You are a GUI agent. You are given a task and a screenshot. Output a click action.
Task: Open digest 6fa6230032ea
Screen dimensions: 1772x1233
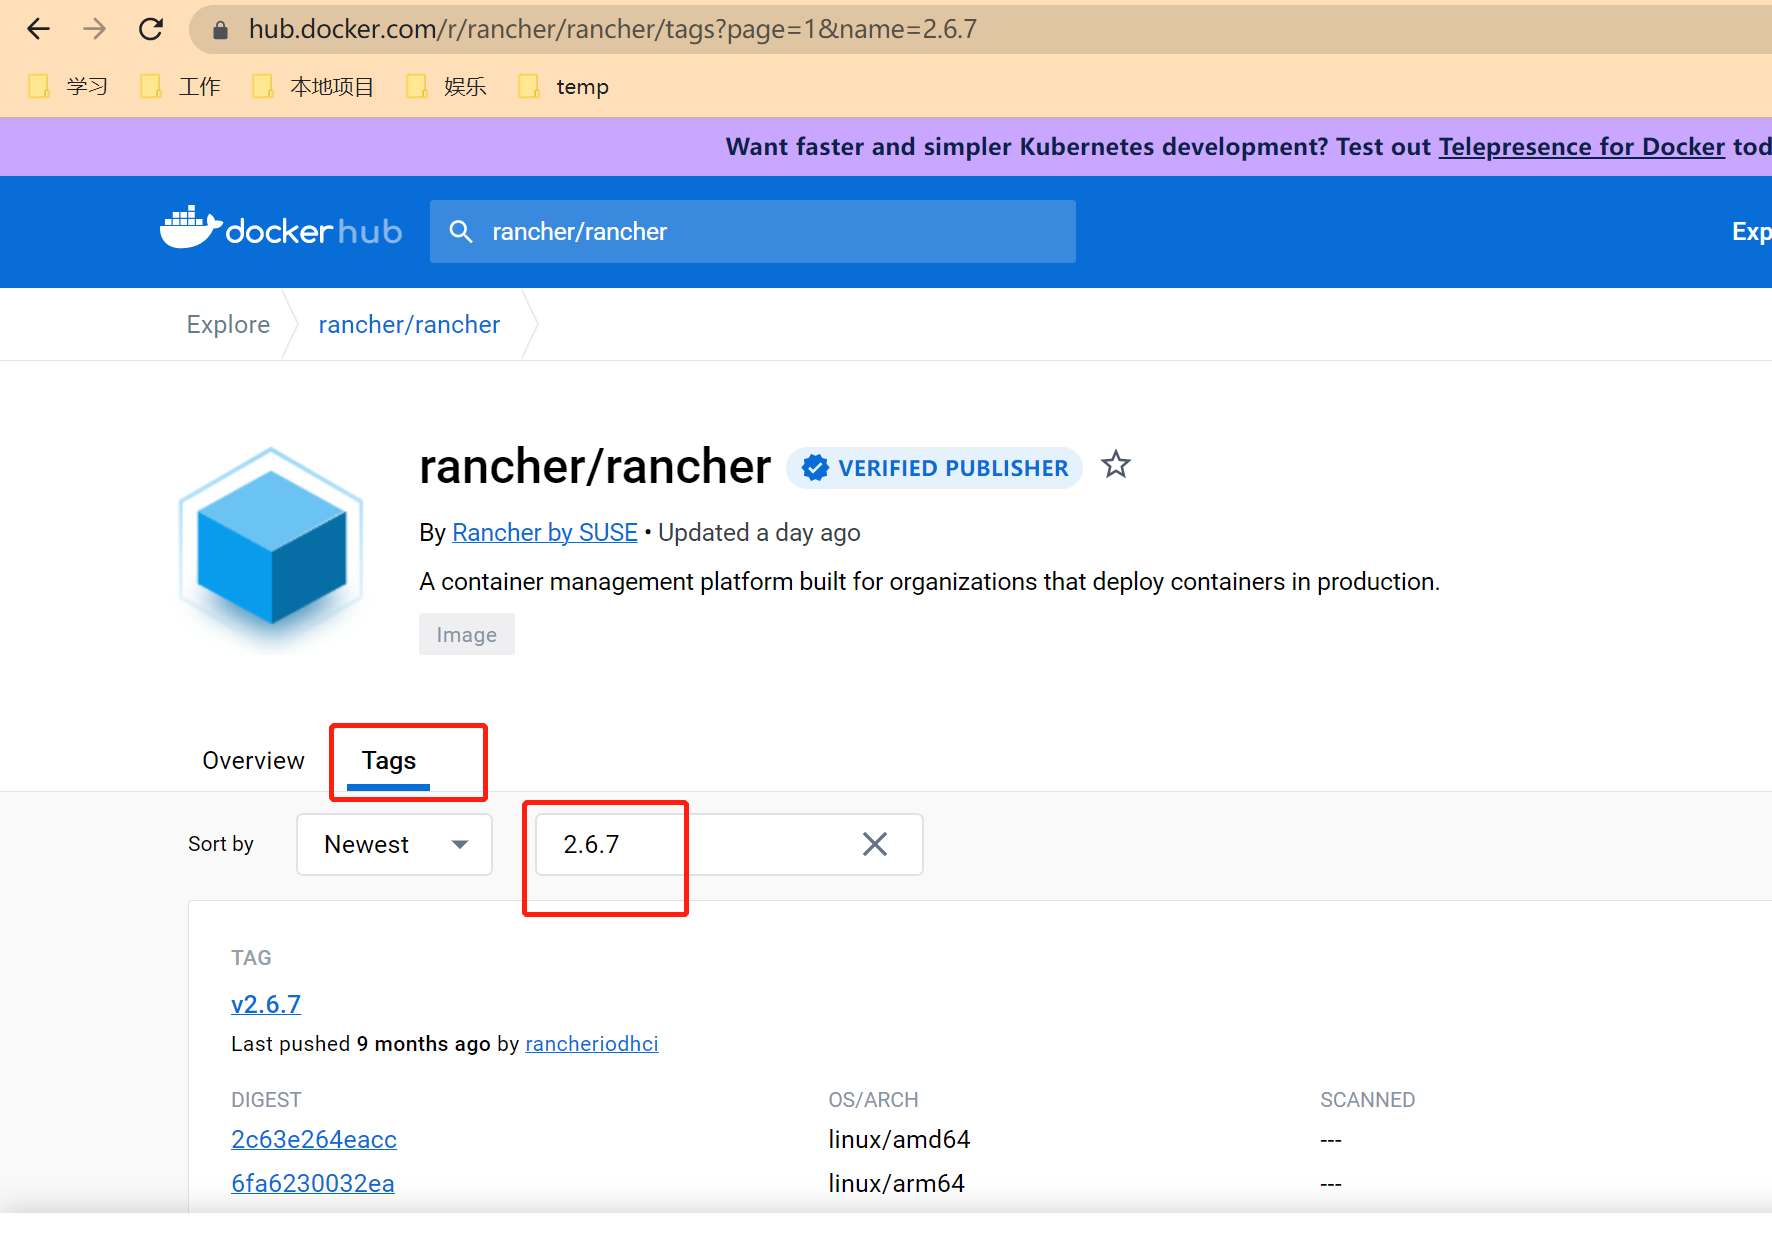click(313, 1184)
